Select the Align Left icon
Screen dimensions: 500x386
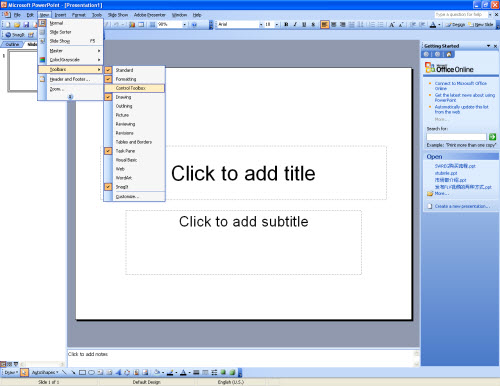coord(324,24)
